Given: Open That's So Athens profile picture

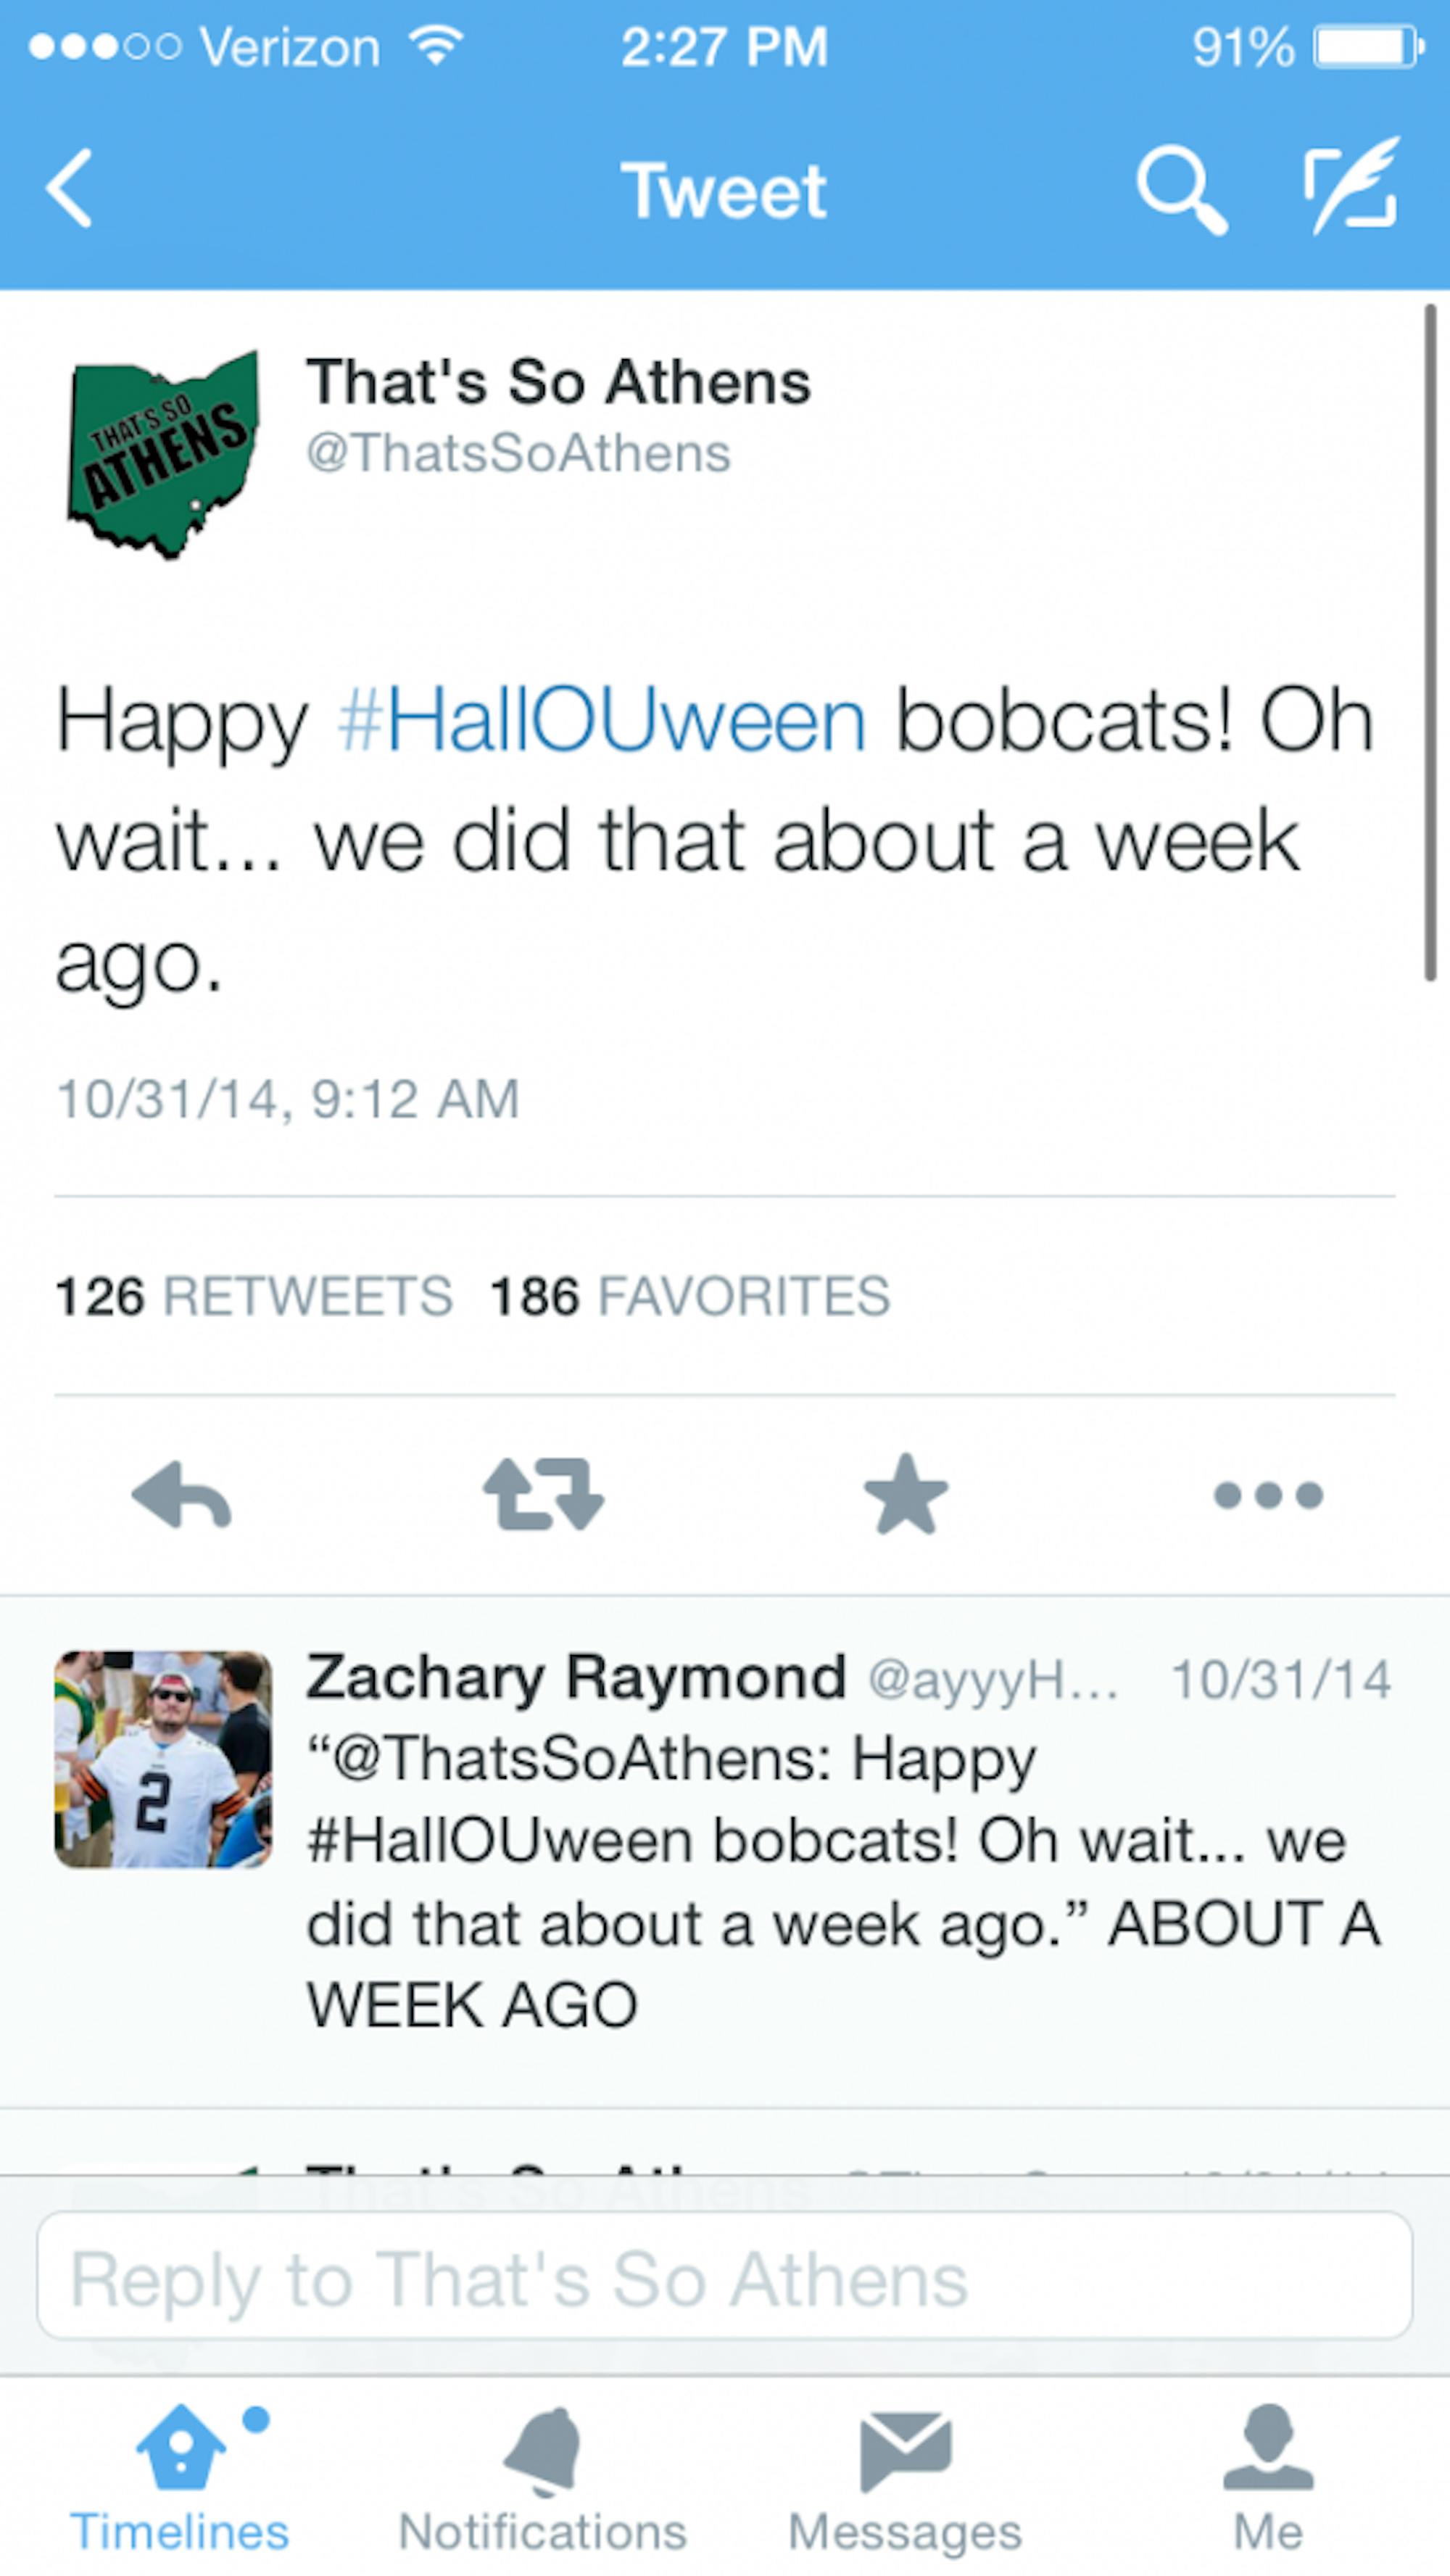Looking at the screenshot, I should pos(163,455).
